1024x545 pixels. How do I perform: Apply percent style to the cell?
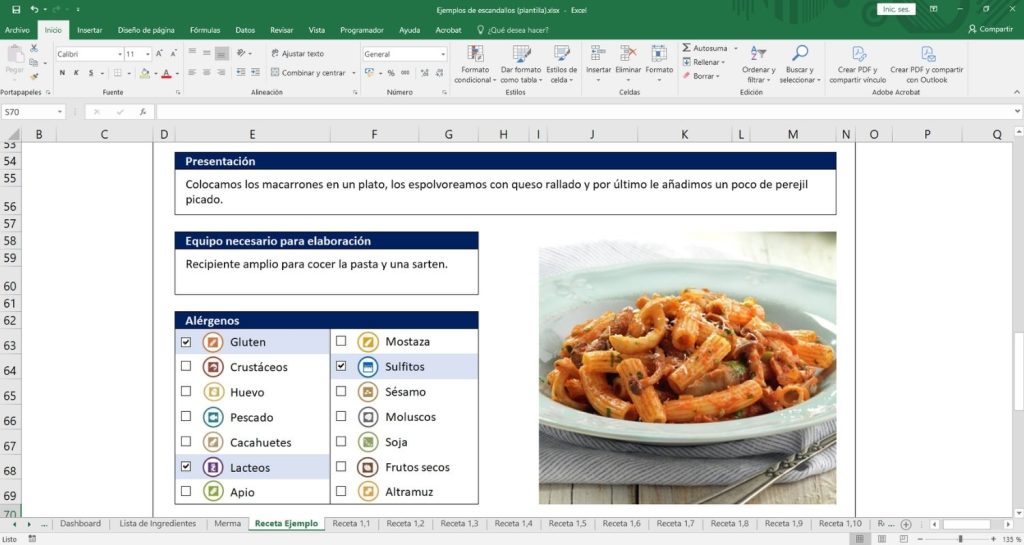coord(391,73)
